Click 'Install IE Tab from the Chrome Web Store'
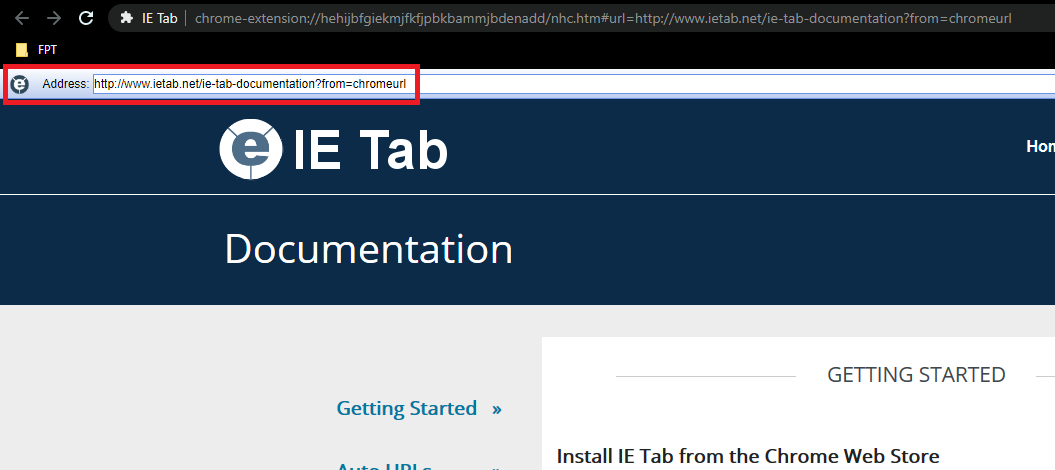The image size is (1055, 470). 748,457
